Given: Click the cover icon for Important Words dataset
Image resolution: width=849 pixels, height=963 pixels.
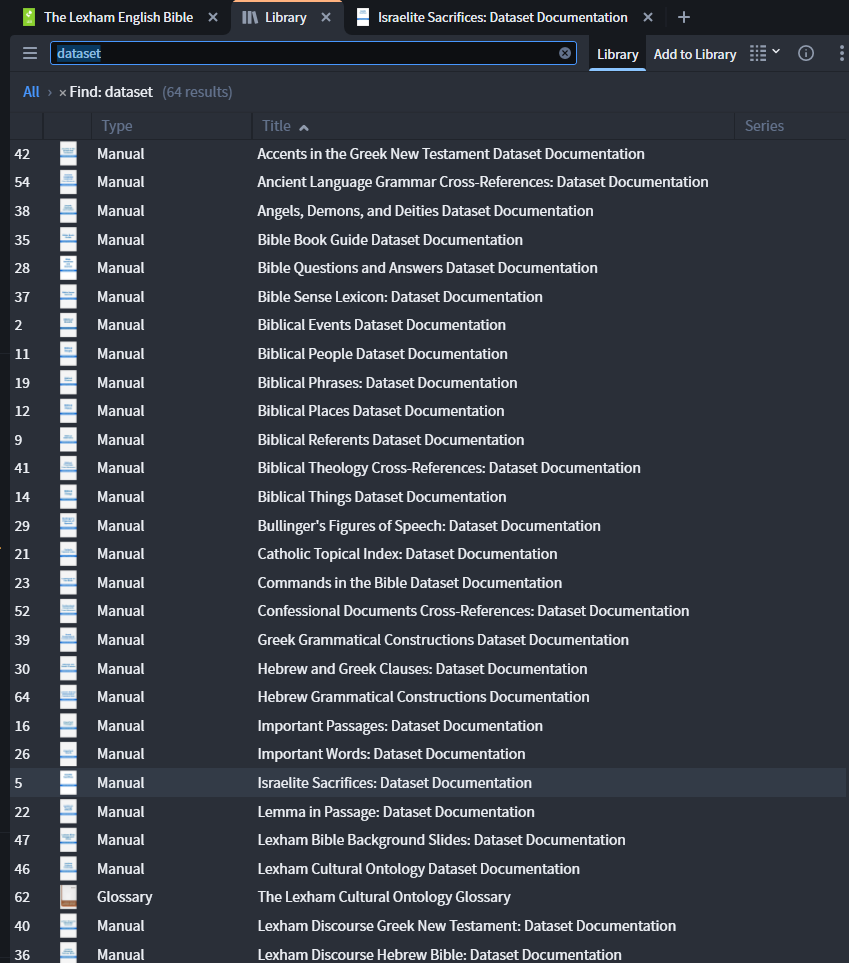Looking at the screenshot, I should coord(68,754).
